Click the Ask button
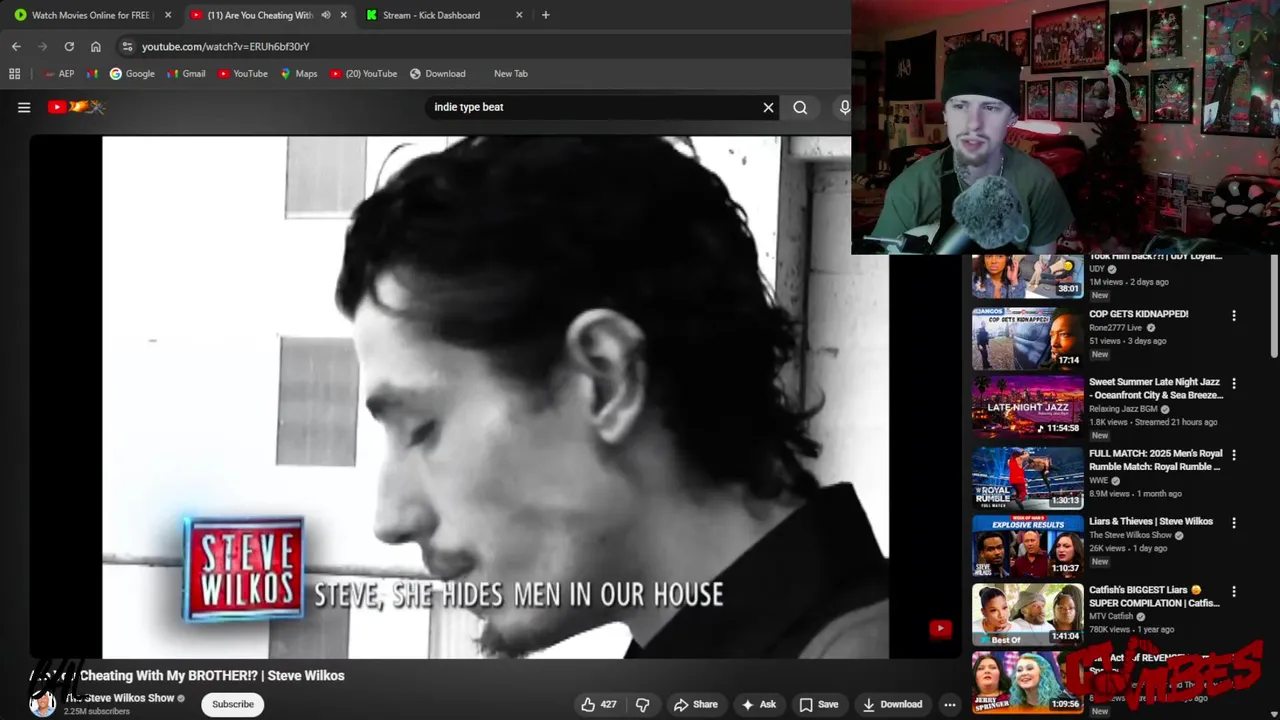 click(758, 704)
